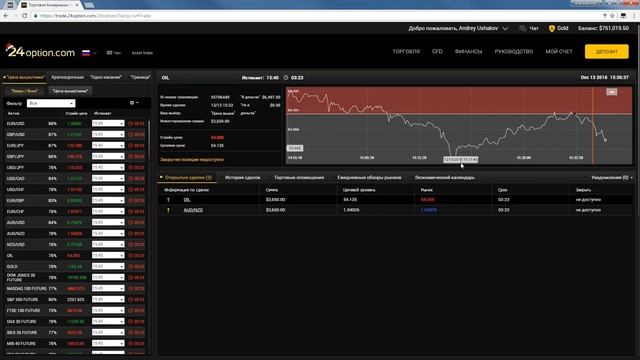
Task: Click the bookmark star in address bar
Action: (x=612, y=16)
